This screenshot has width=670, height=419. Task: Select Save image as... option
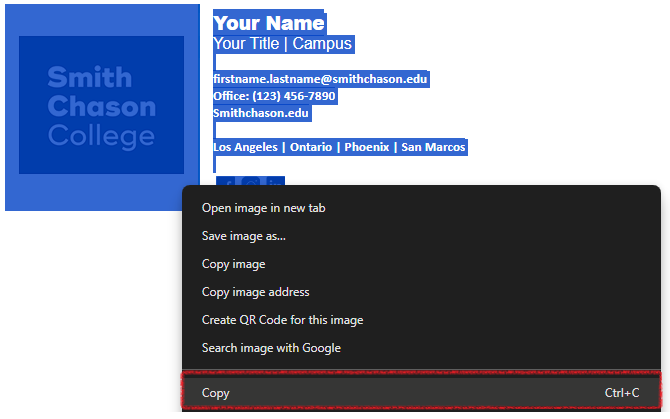pos(421,236)
